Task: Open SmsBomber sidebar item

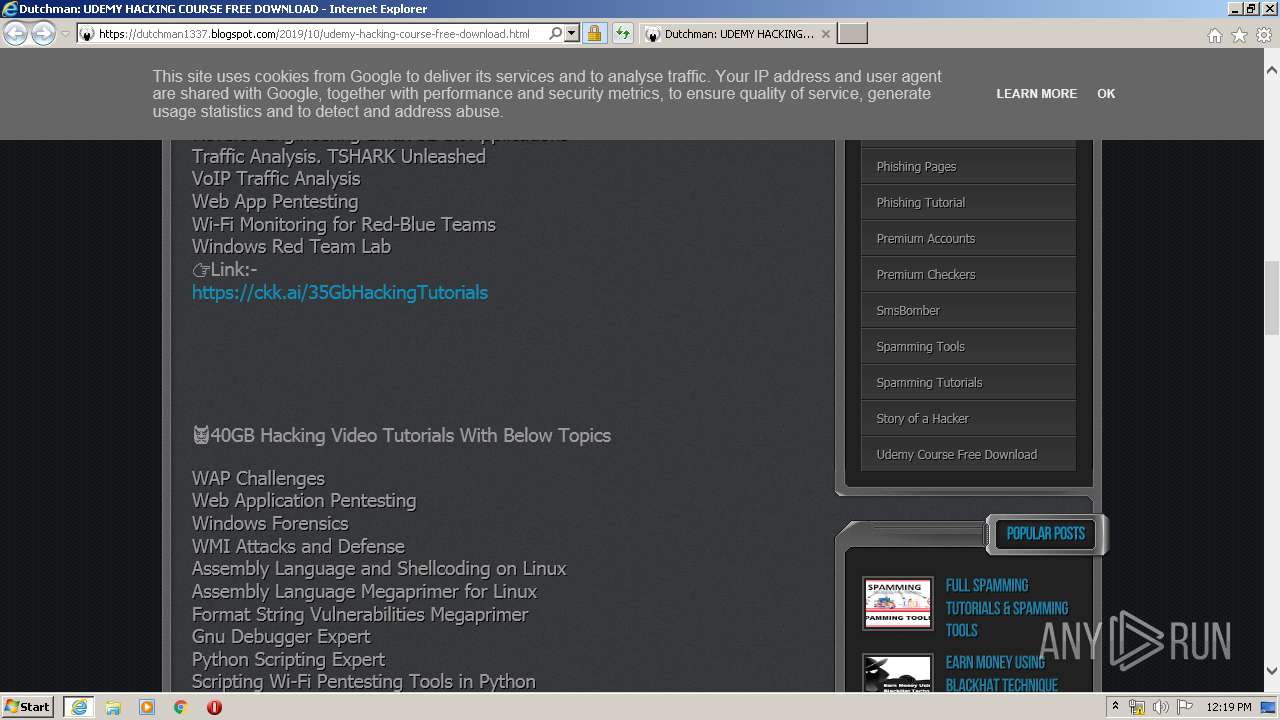Action: pos(968,310)
